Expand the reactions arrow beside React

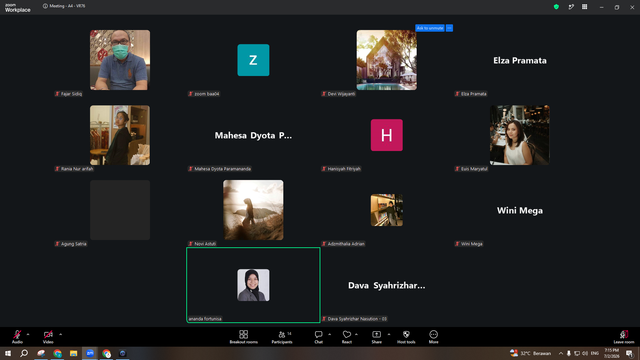pos(356,334)
